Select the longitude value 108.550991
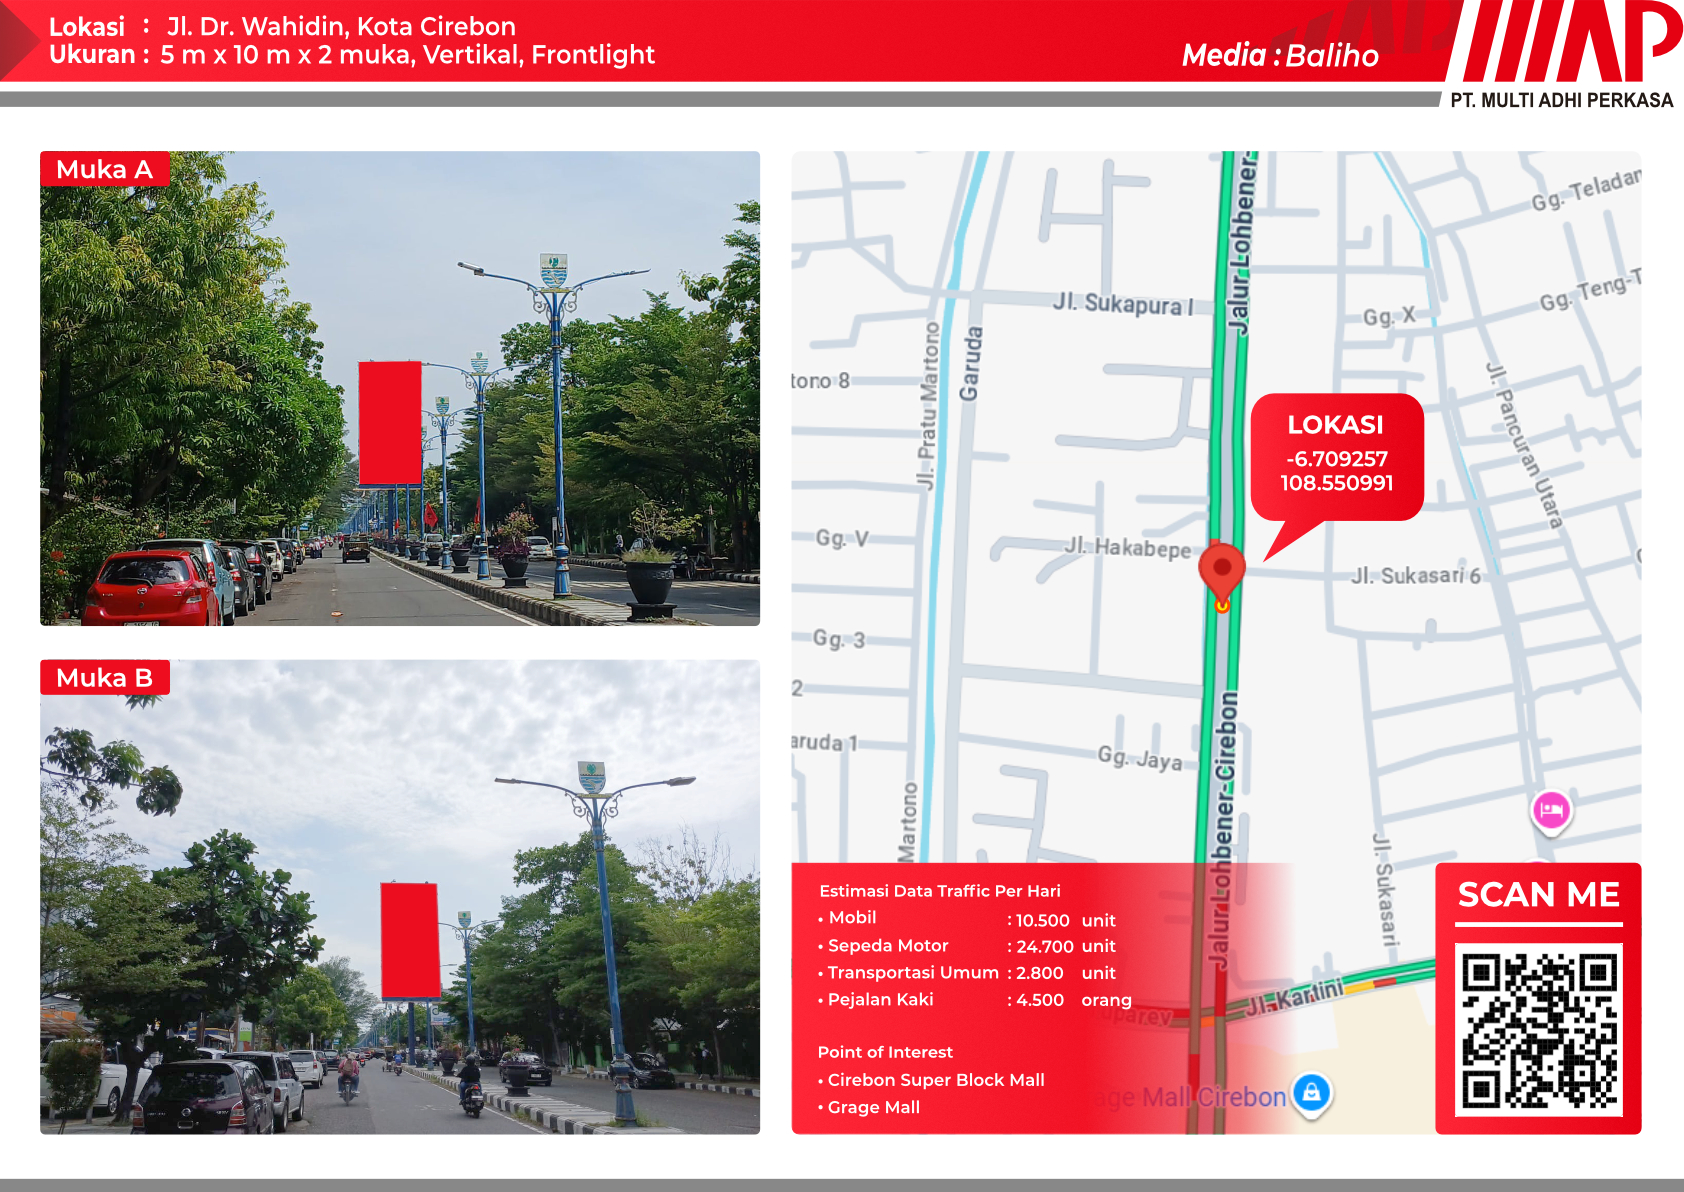 coord(1337,483)
